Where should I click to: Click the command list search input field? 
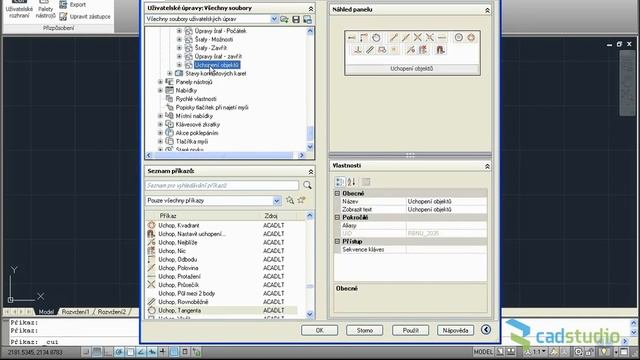tap(222, 185)
